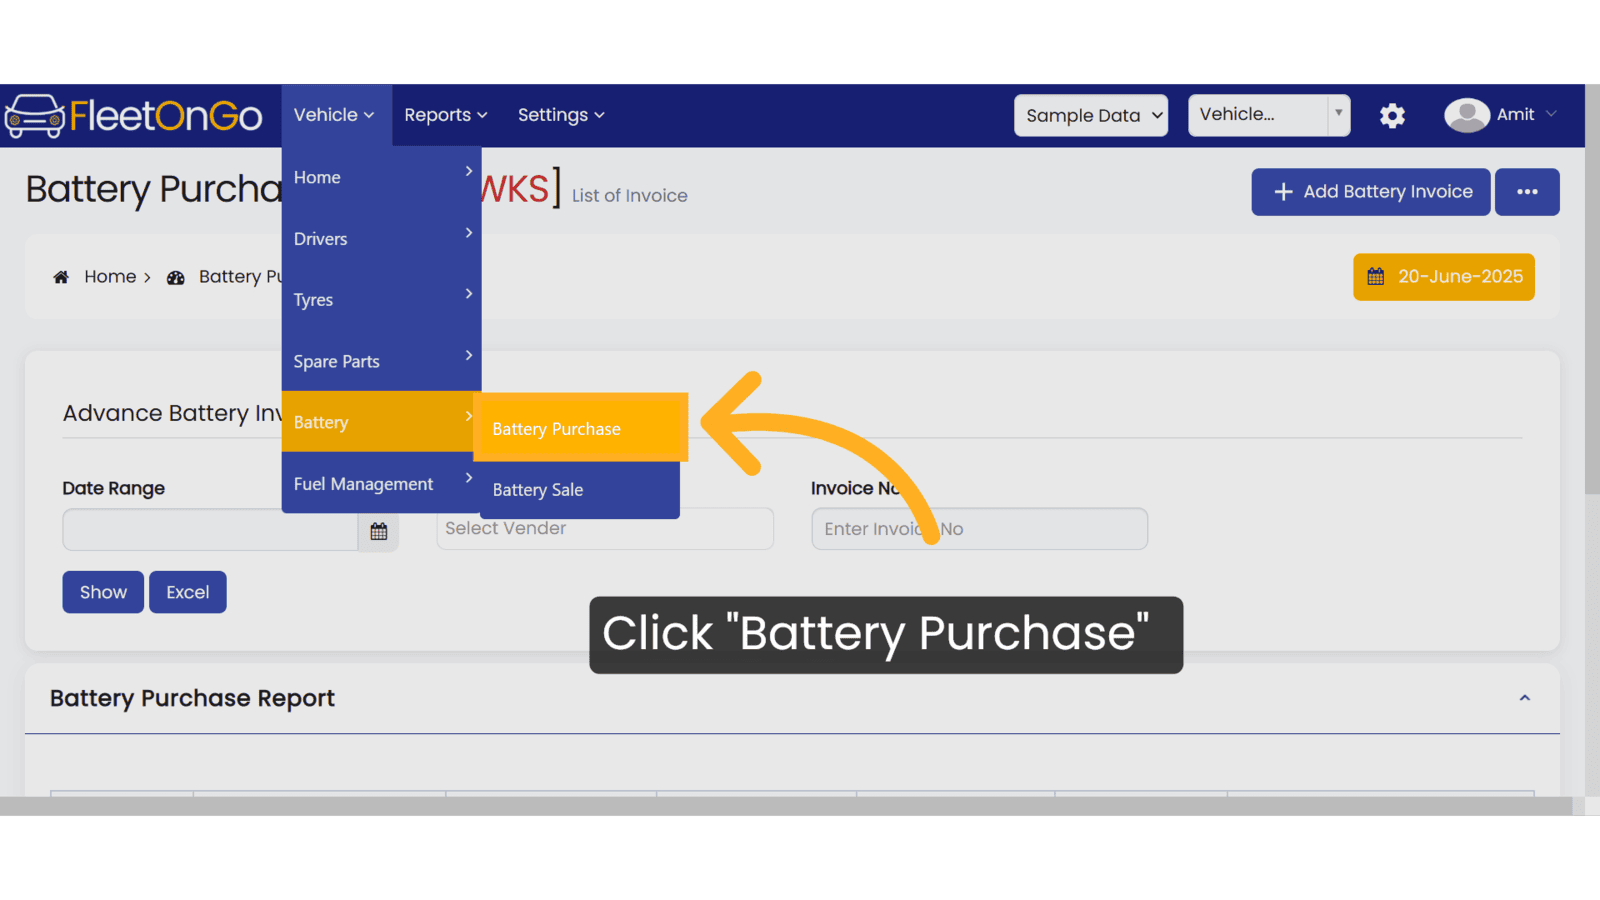The height and width of the screenshot is (900, 1600).
Task: Click the Excel export button
Action: (x=188, y=592)
